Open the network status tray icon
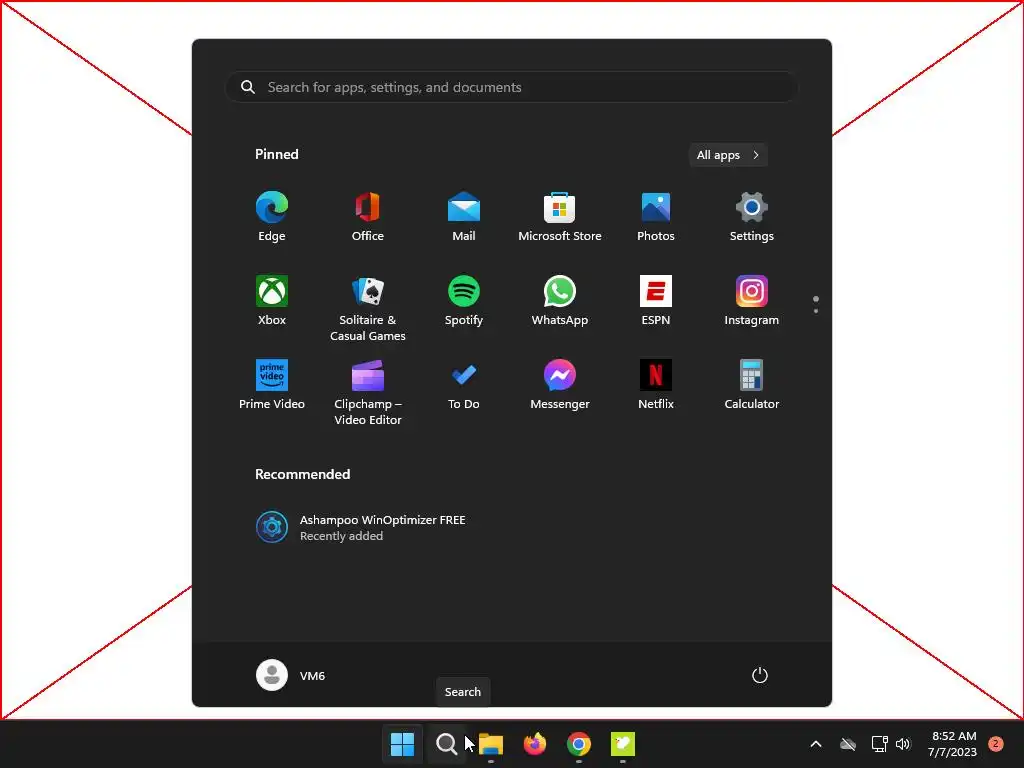 (x=879, y=744)
